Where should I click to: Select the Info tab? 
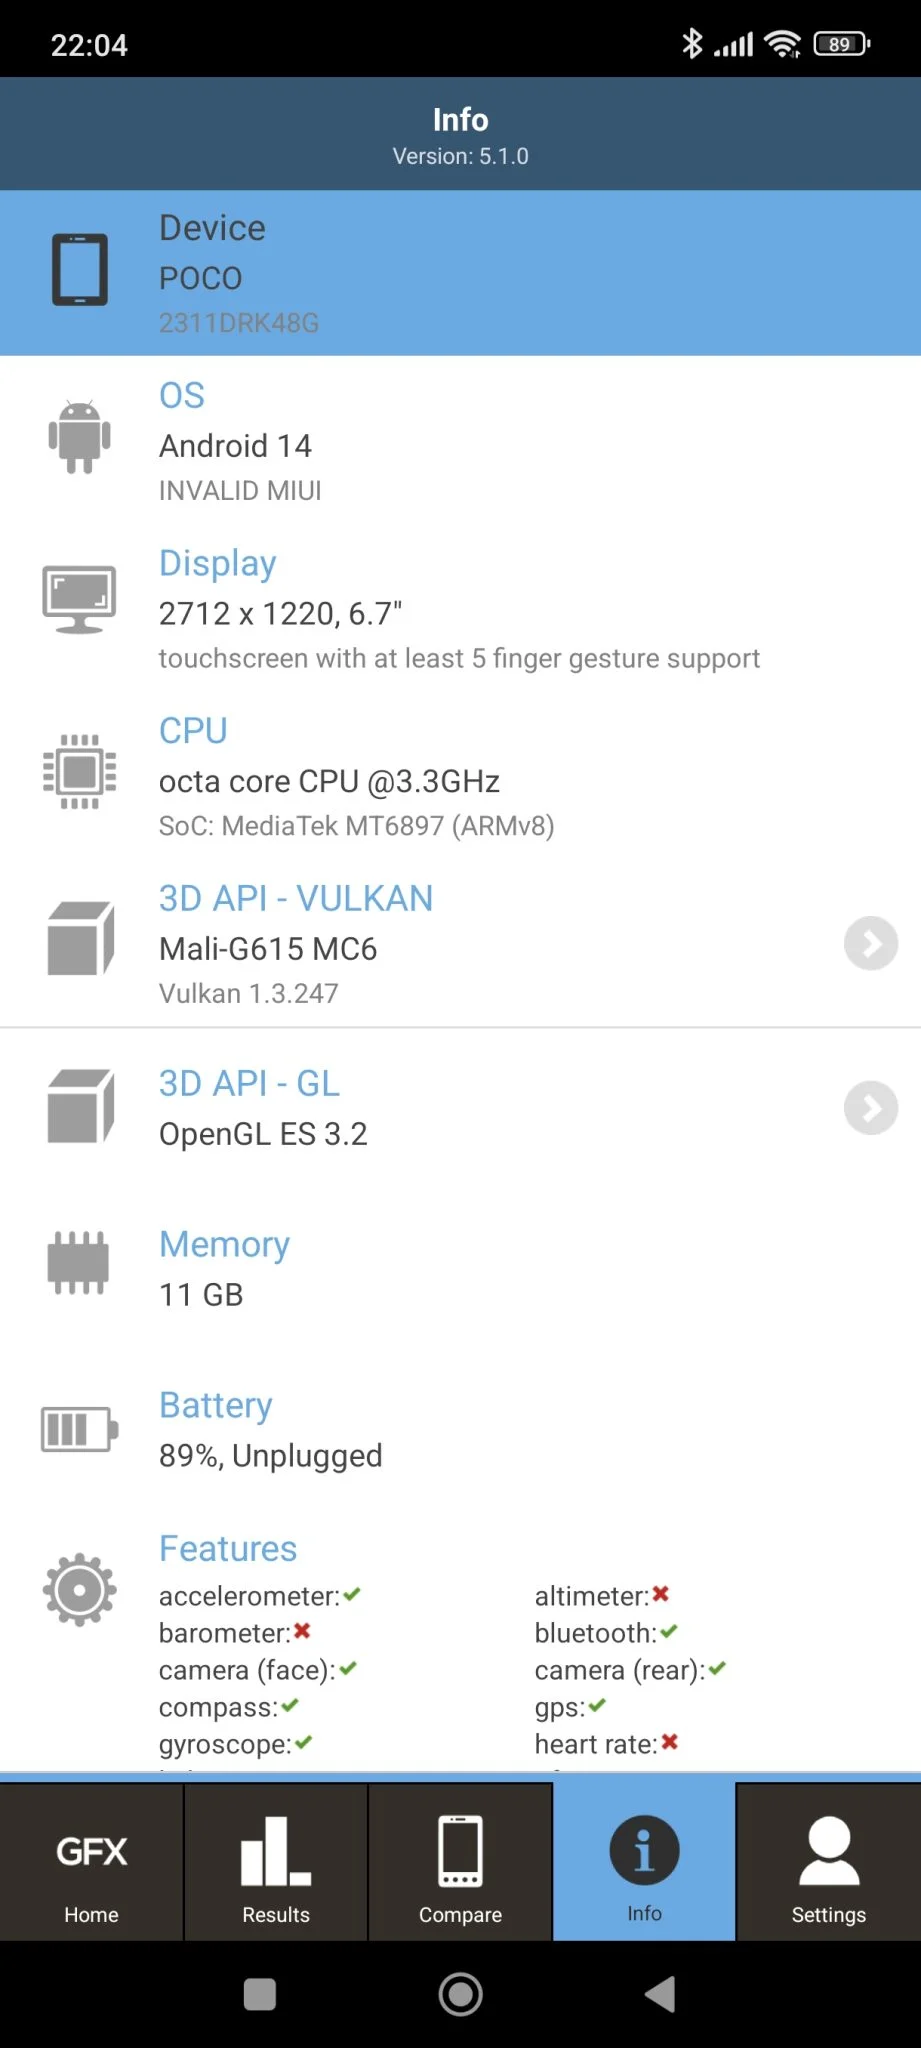[x=644, y=1863]
